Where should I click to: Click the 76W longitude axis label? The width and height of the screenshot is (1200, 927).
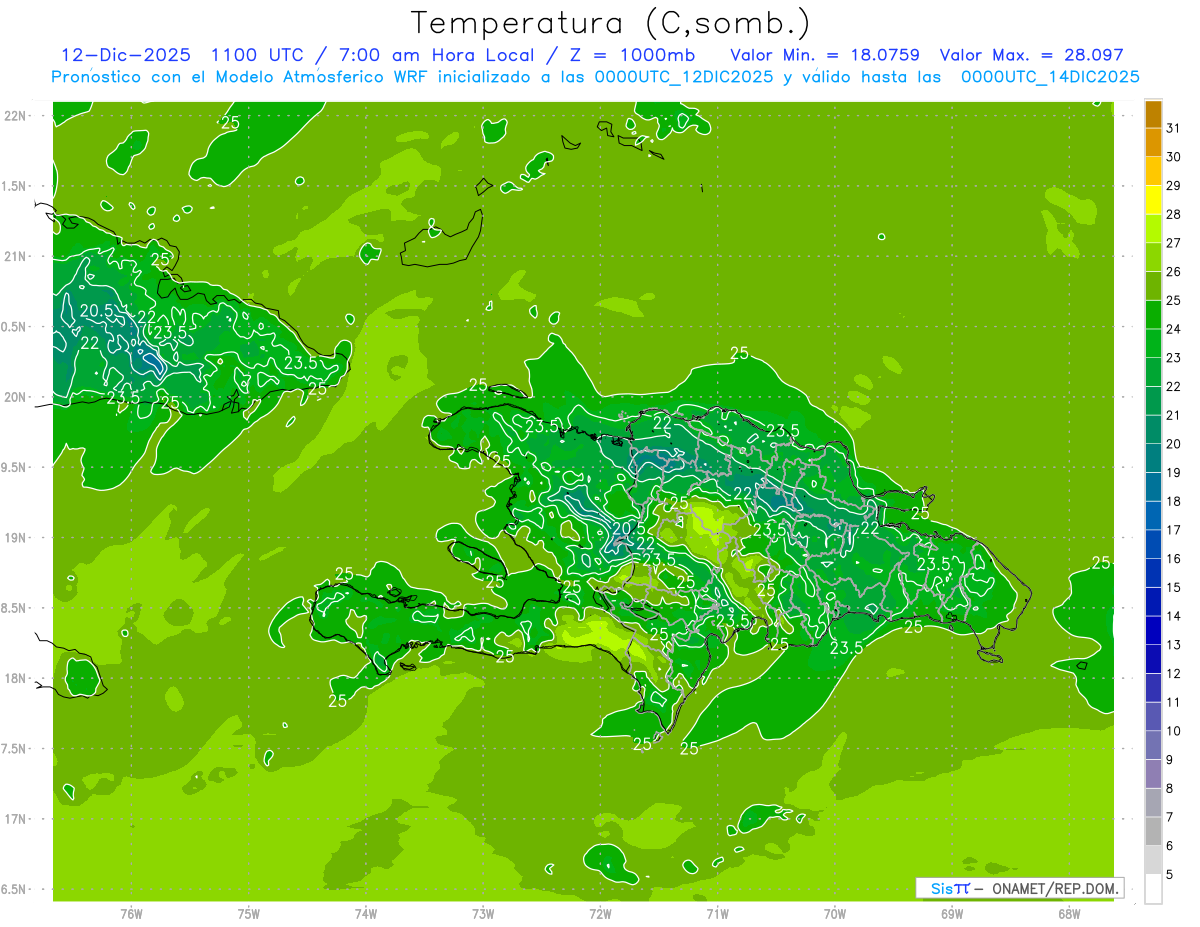[x=131, y=913]
